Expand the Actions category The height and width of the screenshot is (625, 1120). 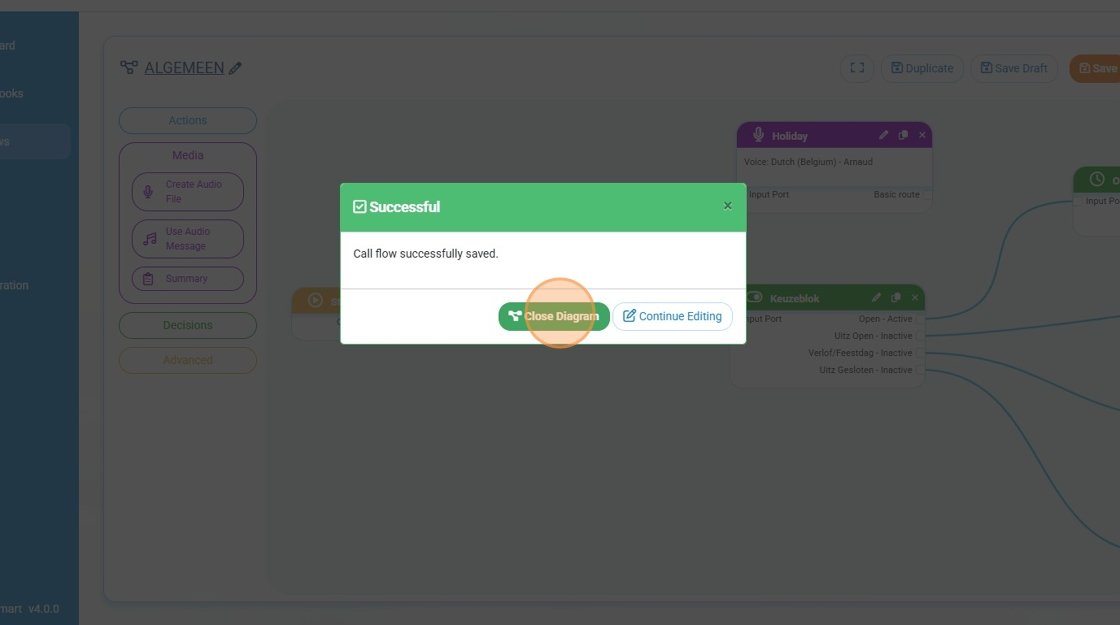point(188,121)
